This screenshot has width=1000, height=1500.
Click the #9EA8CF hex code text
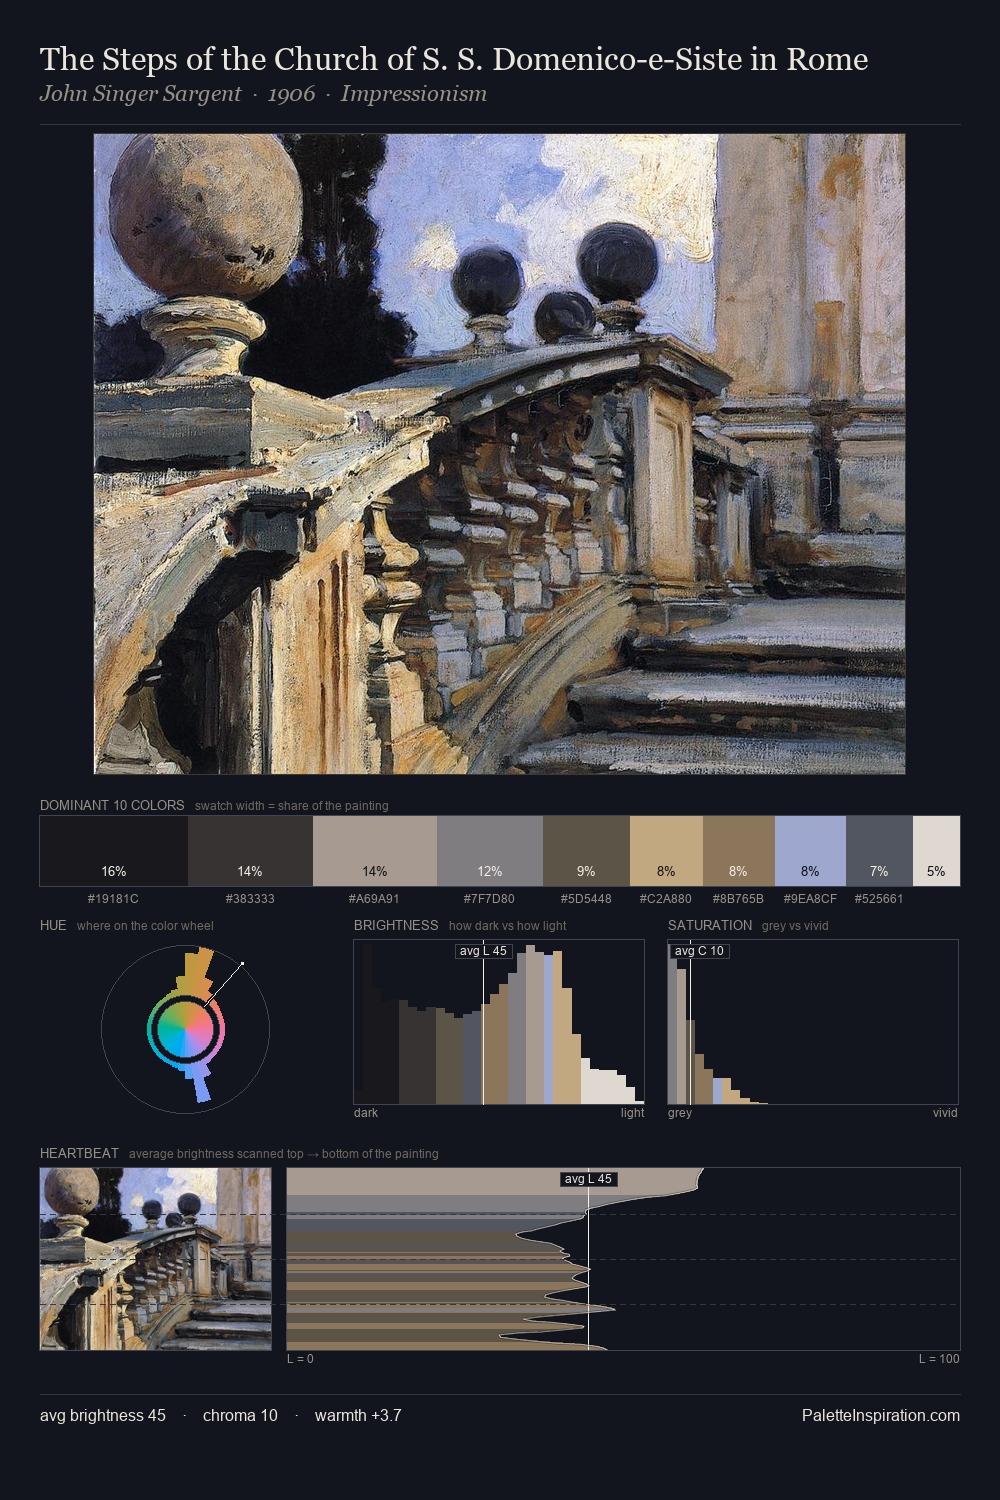point(810,899)
